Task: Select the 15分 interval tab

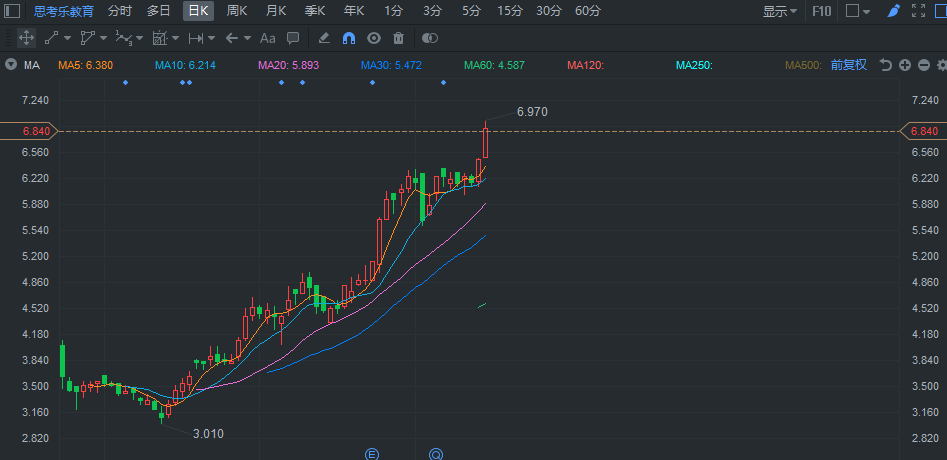Action: [510, 10]
